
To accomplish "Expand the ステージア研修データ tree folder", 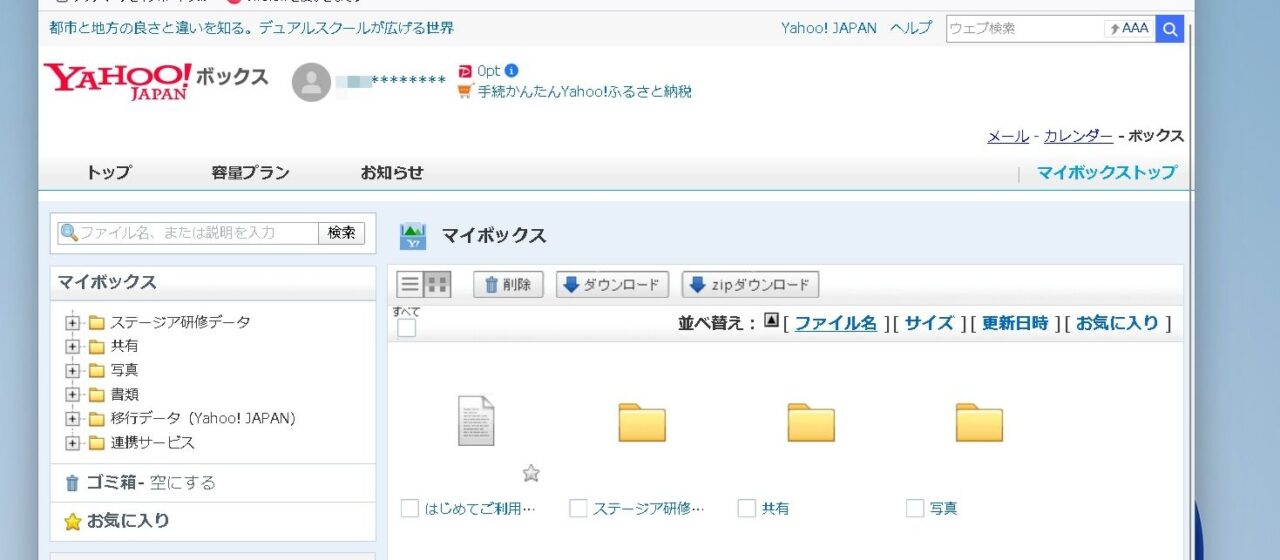I will tap(72, 323).
